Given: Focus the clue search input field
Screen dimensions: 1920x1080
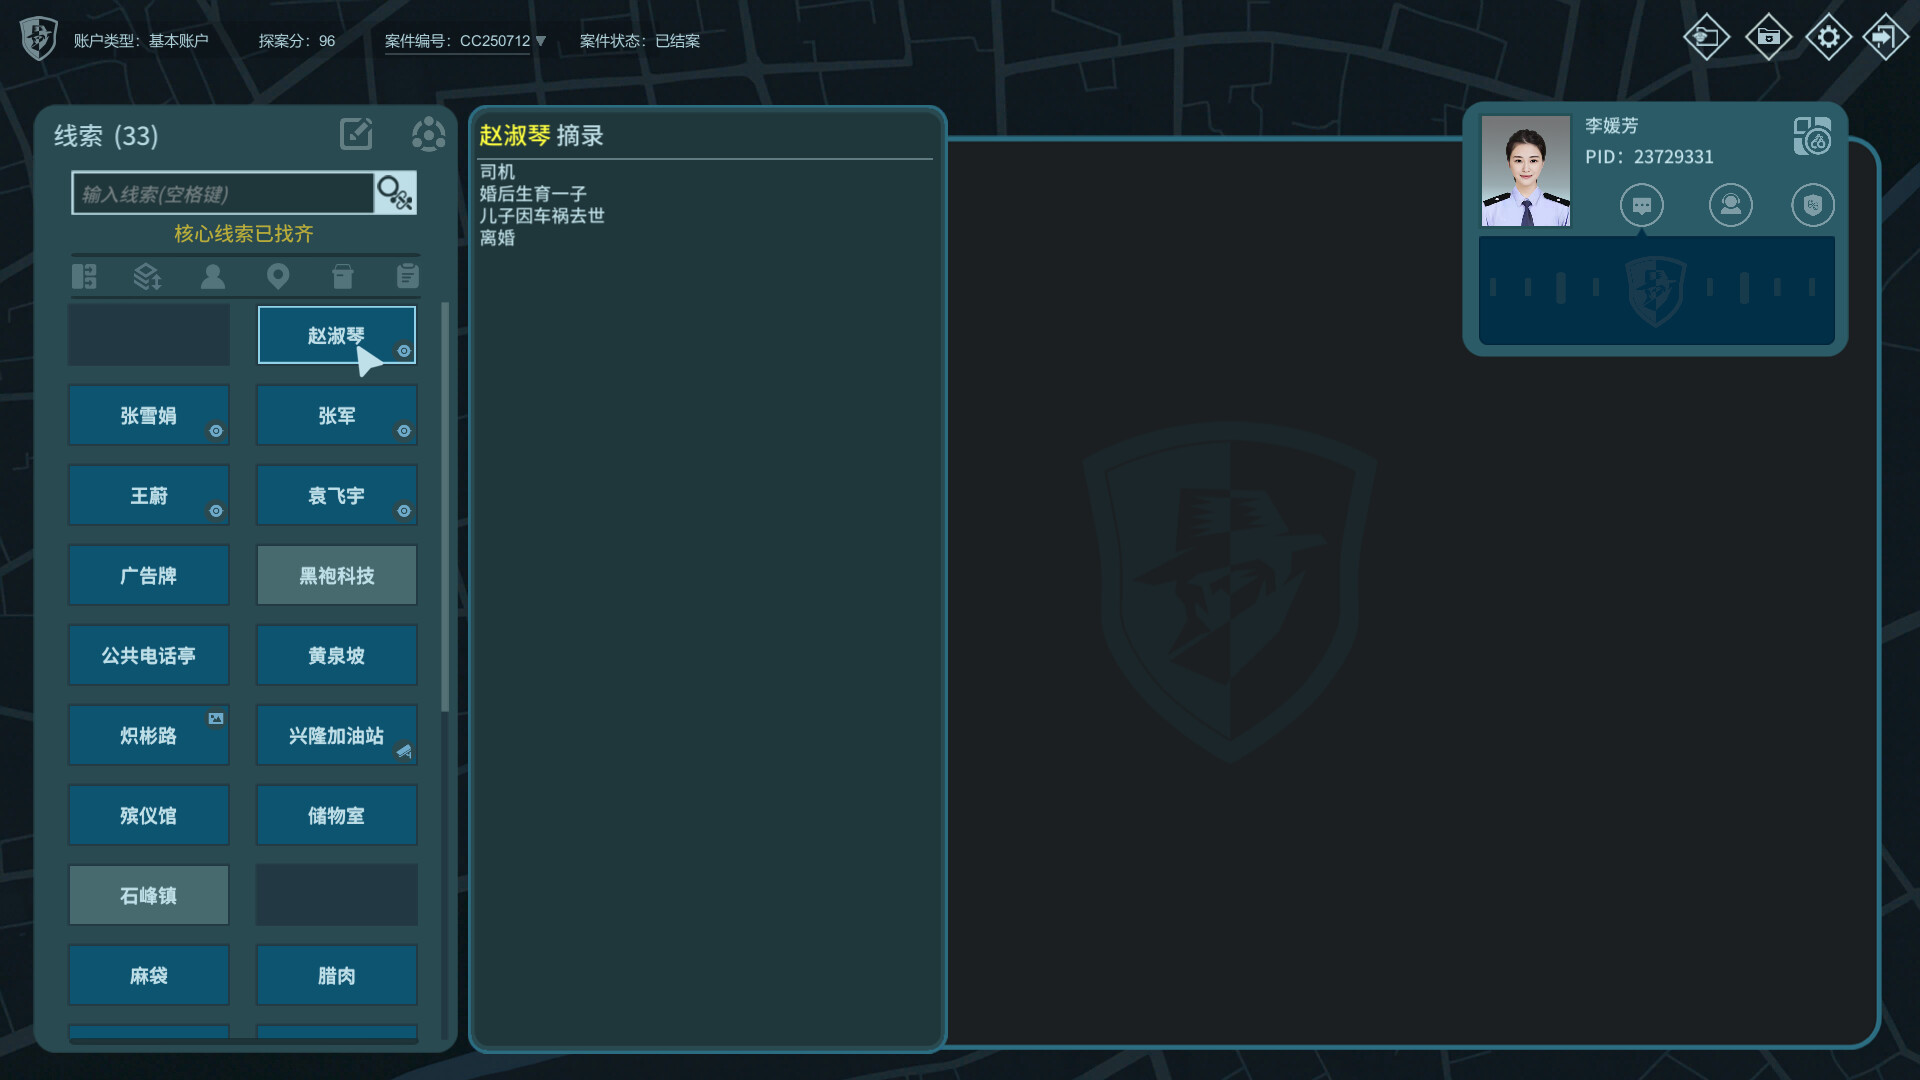Looking at the screenshot, I should coord(223,193).
